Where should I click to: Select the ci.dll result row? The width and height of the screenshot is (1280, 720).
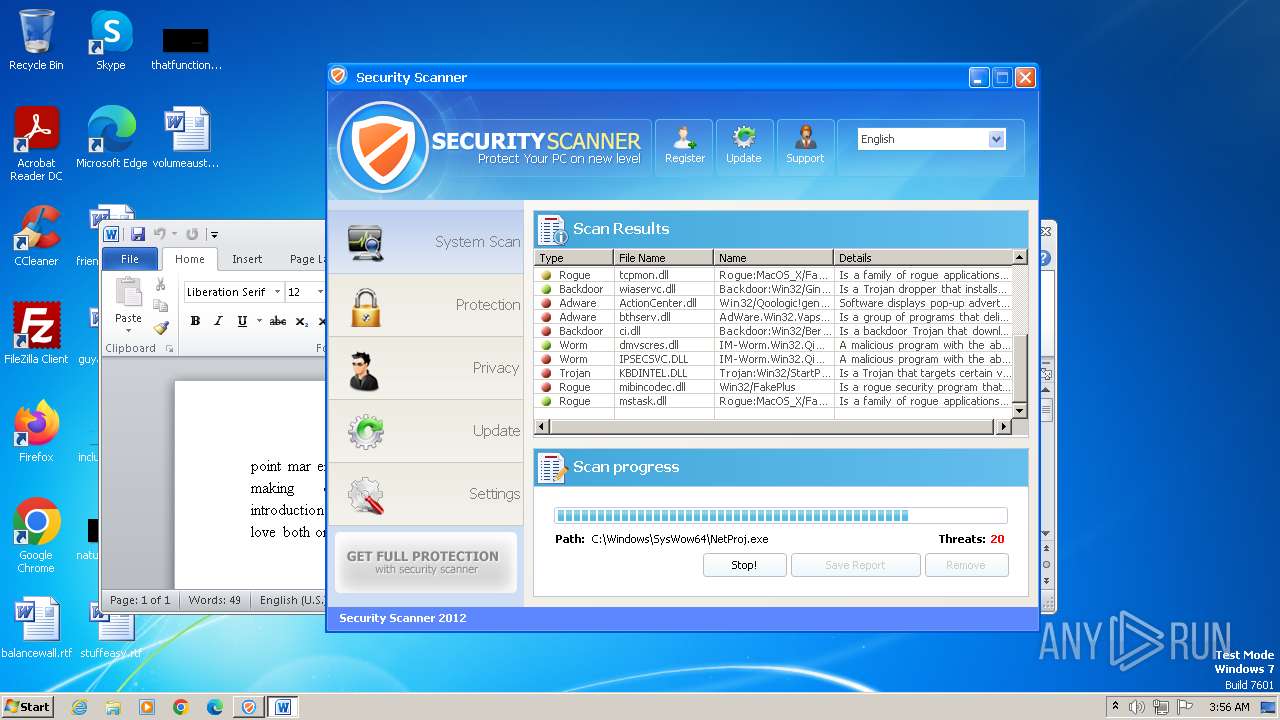click(x=773, y=331)
